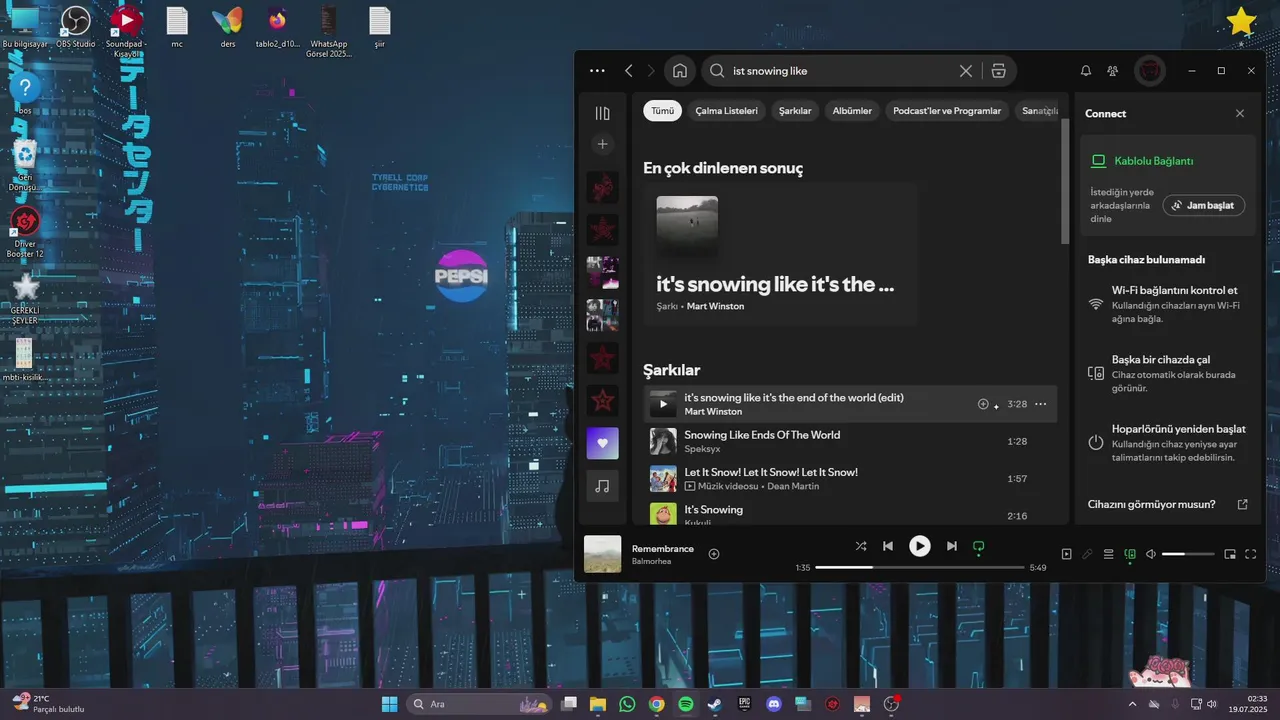Open Spotify Home
Screen dimensions: 1280x720
(680, 71)
